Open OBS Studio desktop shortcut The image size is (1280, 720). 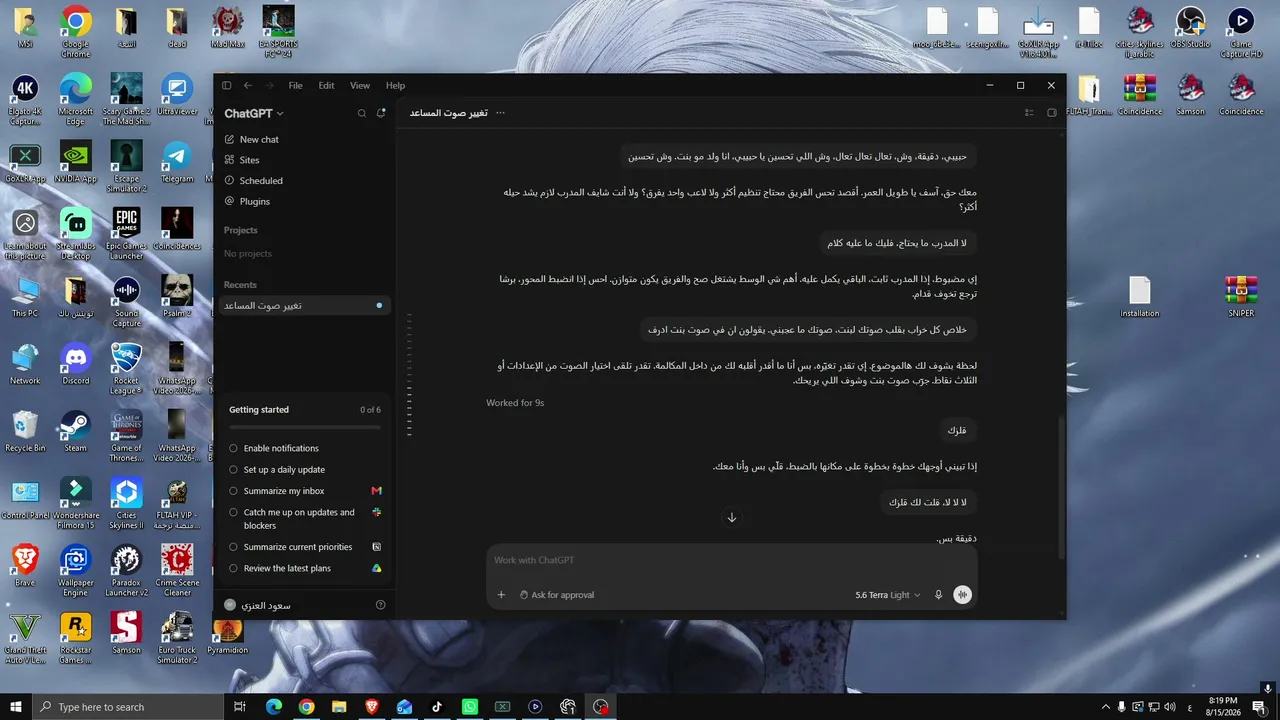(x=1190, y=29)
